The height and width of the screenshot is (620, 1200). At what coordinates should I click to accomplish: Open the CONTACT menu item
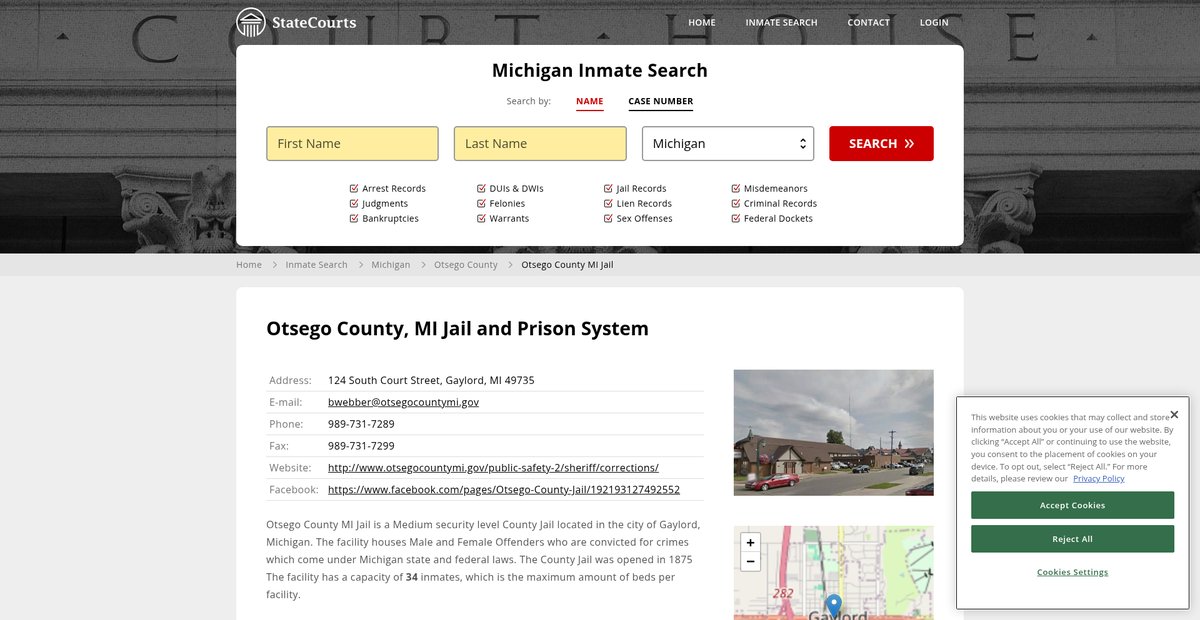pyautogui.click(x=868, y=22)
